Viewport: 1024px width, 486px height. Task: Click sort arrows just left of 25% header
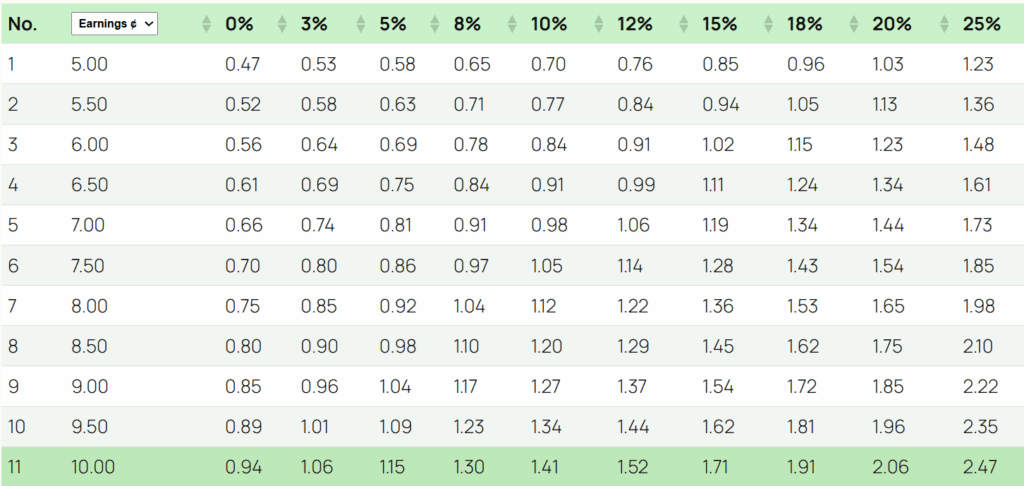tap(943, 24)
